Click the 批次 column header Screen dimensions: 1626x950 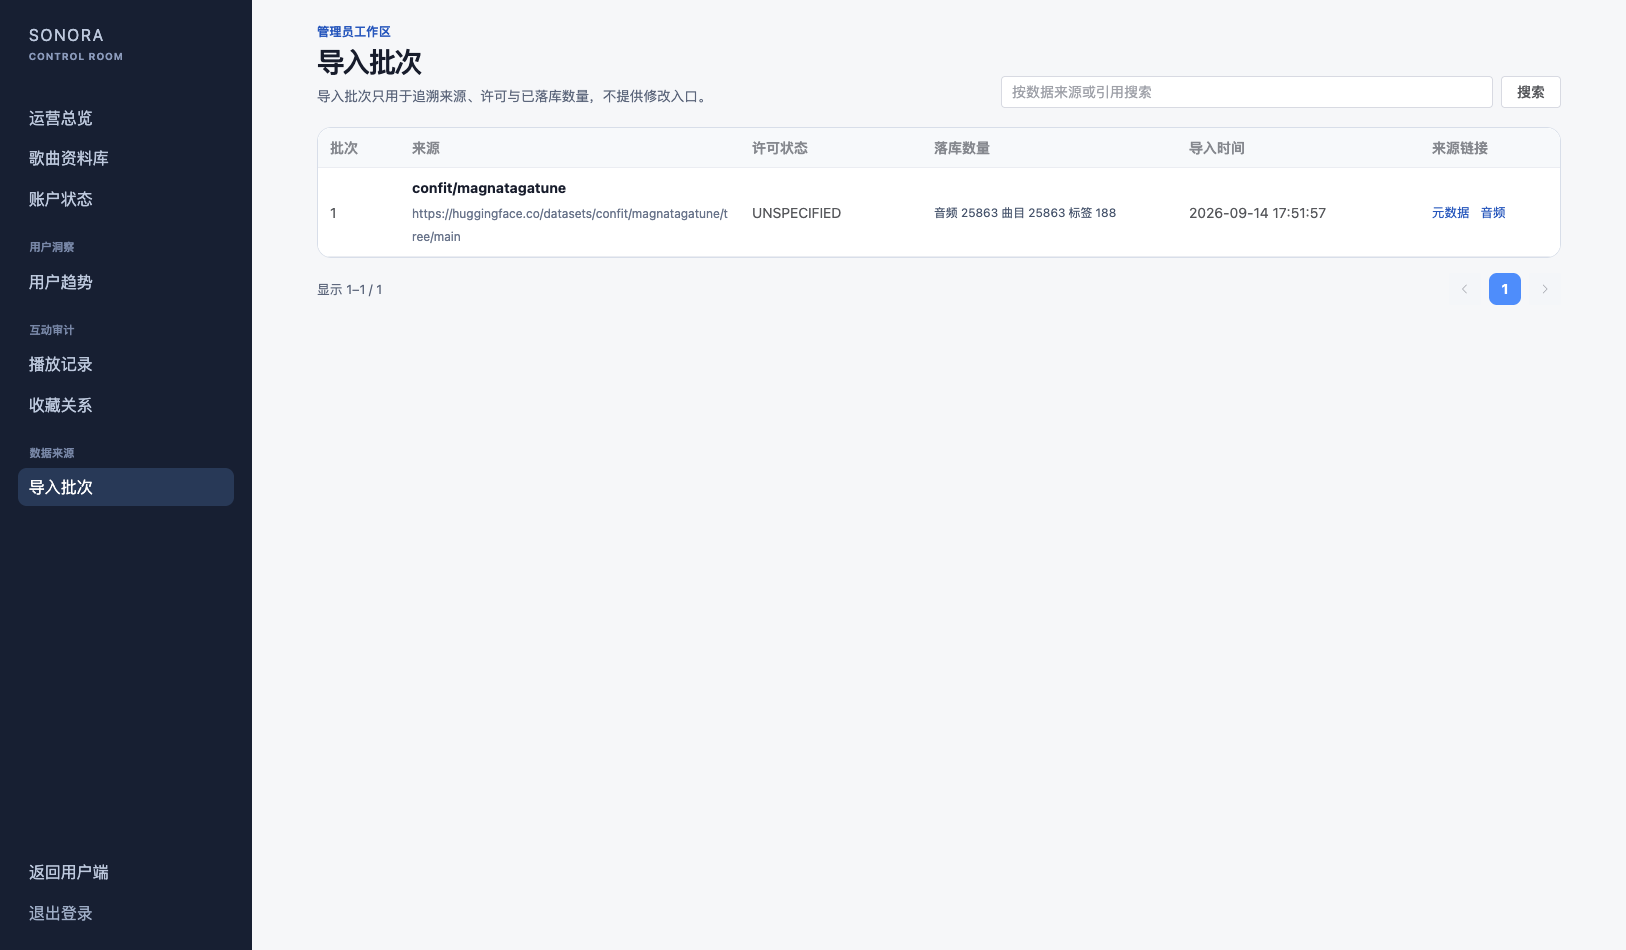click(344, 148)
